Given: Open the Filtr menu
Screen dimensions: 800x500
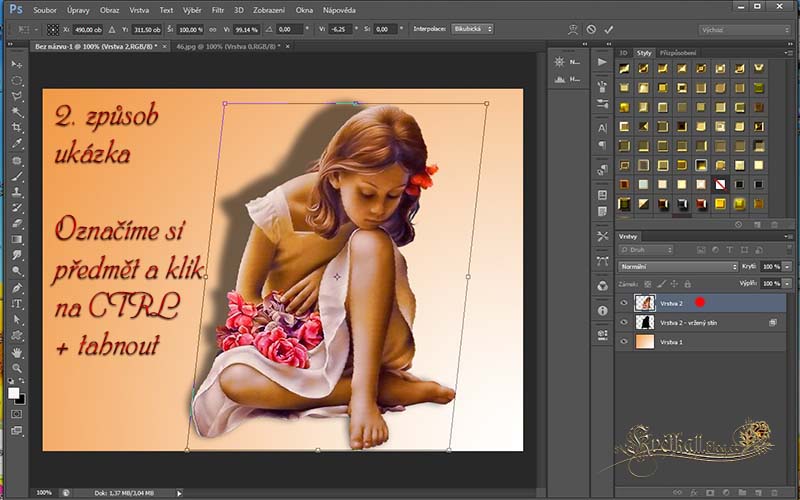Looking at the screenshot, I should 218,10.
